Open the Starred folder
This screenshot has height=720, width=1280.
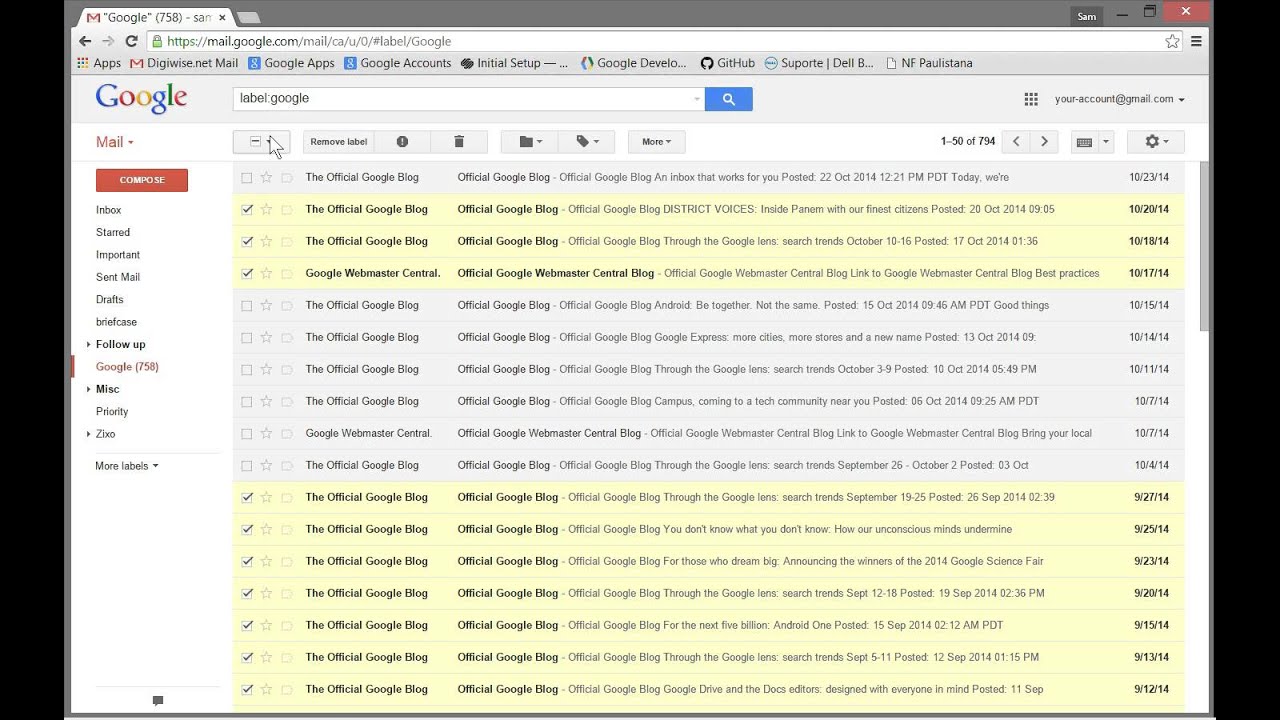pyautogui.click(x=113, y=232)
